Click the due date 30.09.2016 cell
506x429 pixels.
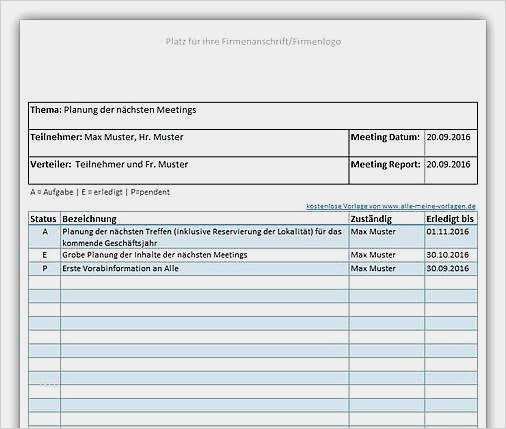[x=451, y=269]
